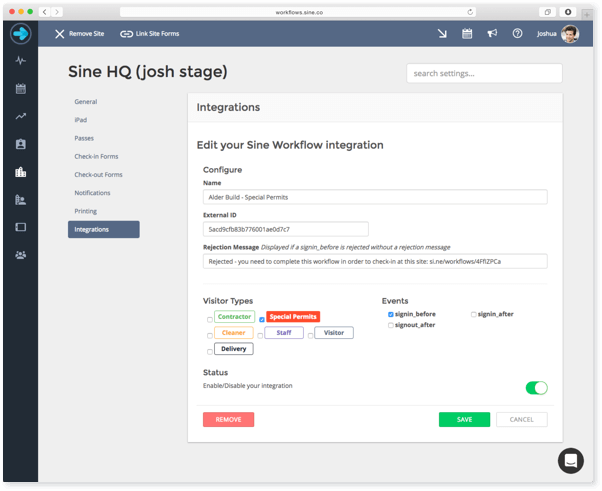The height and width of the screenshot is (491, 602).
Task: Click the Special Permits label tag
Action: [x=293, y=317]
